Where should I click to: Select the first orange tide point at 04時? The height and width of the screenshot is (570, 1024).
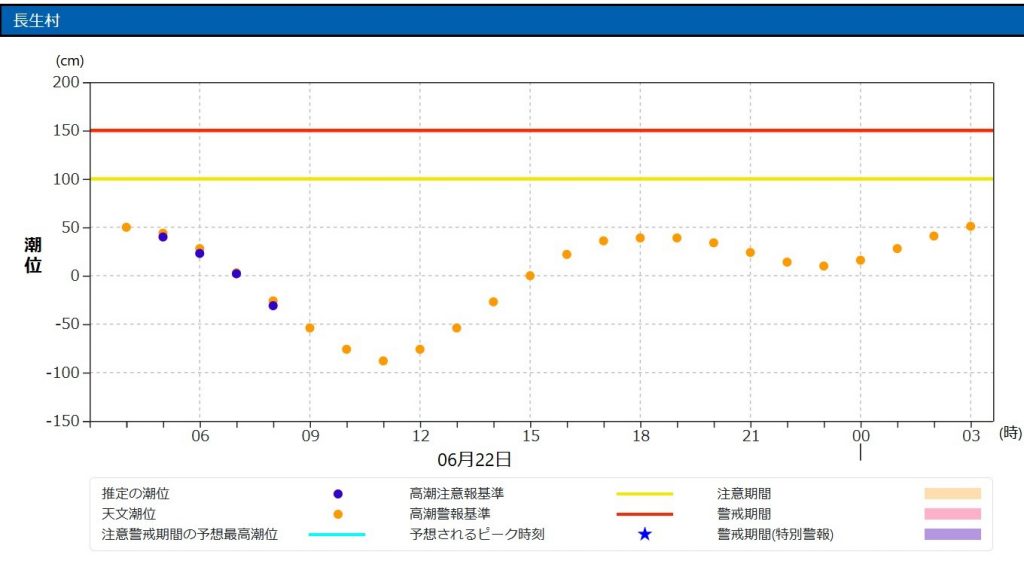(126, 227)
